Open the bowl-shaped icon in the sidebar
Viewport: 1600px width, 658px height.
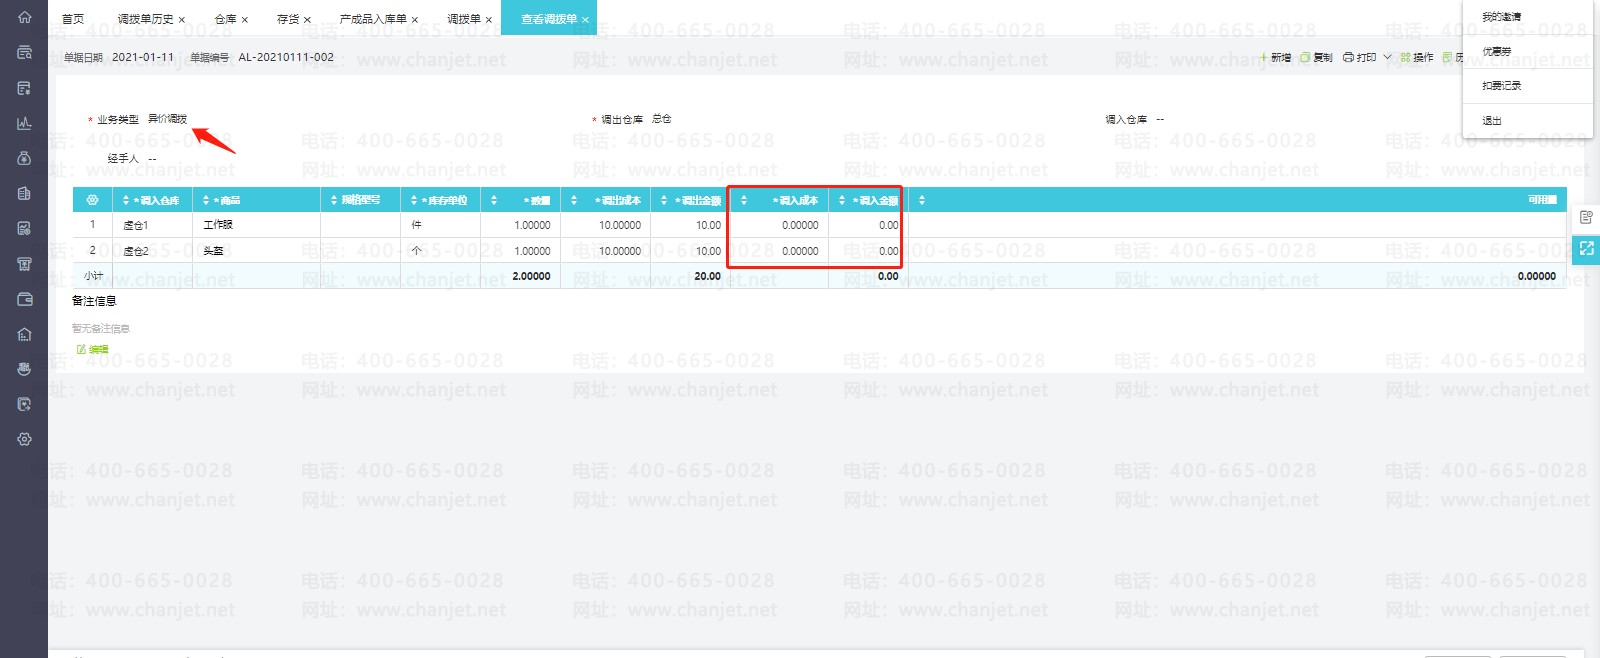(x=24, y=369)
